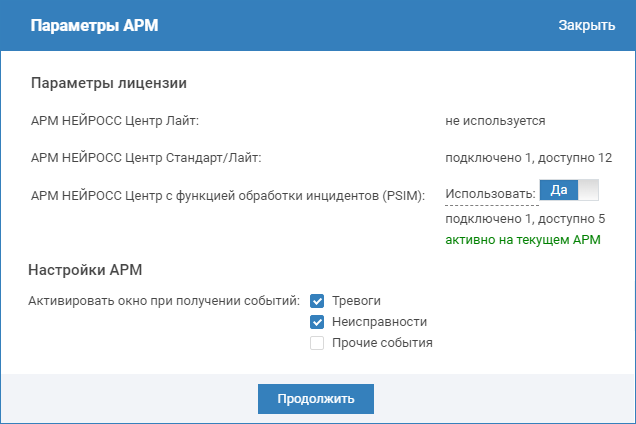
Task: Click the АРМ НЕЙРОСС Центр Лайт label
Action: coord(116,121)
